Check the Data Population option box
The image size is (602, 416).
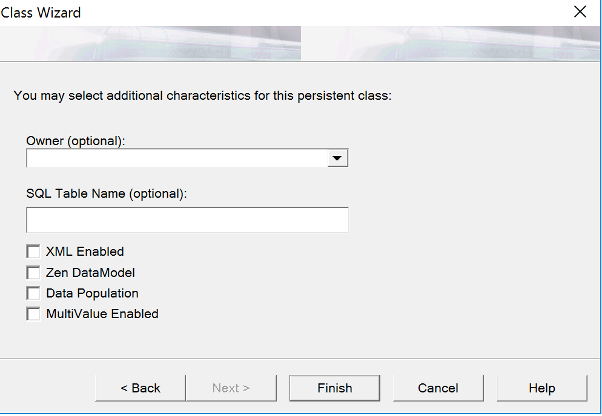pos(33,293)
